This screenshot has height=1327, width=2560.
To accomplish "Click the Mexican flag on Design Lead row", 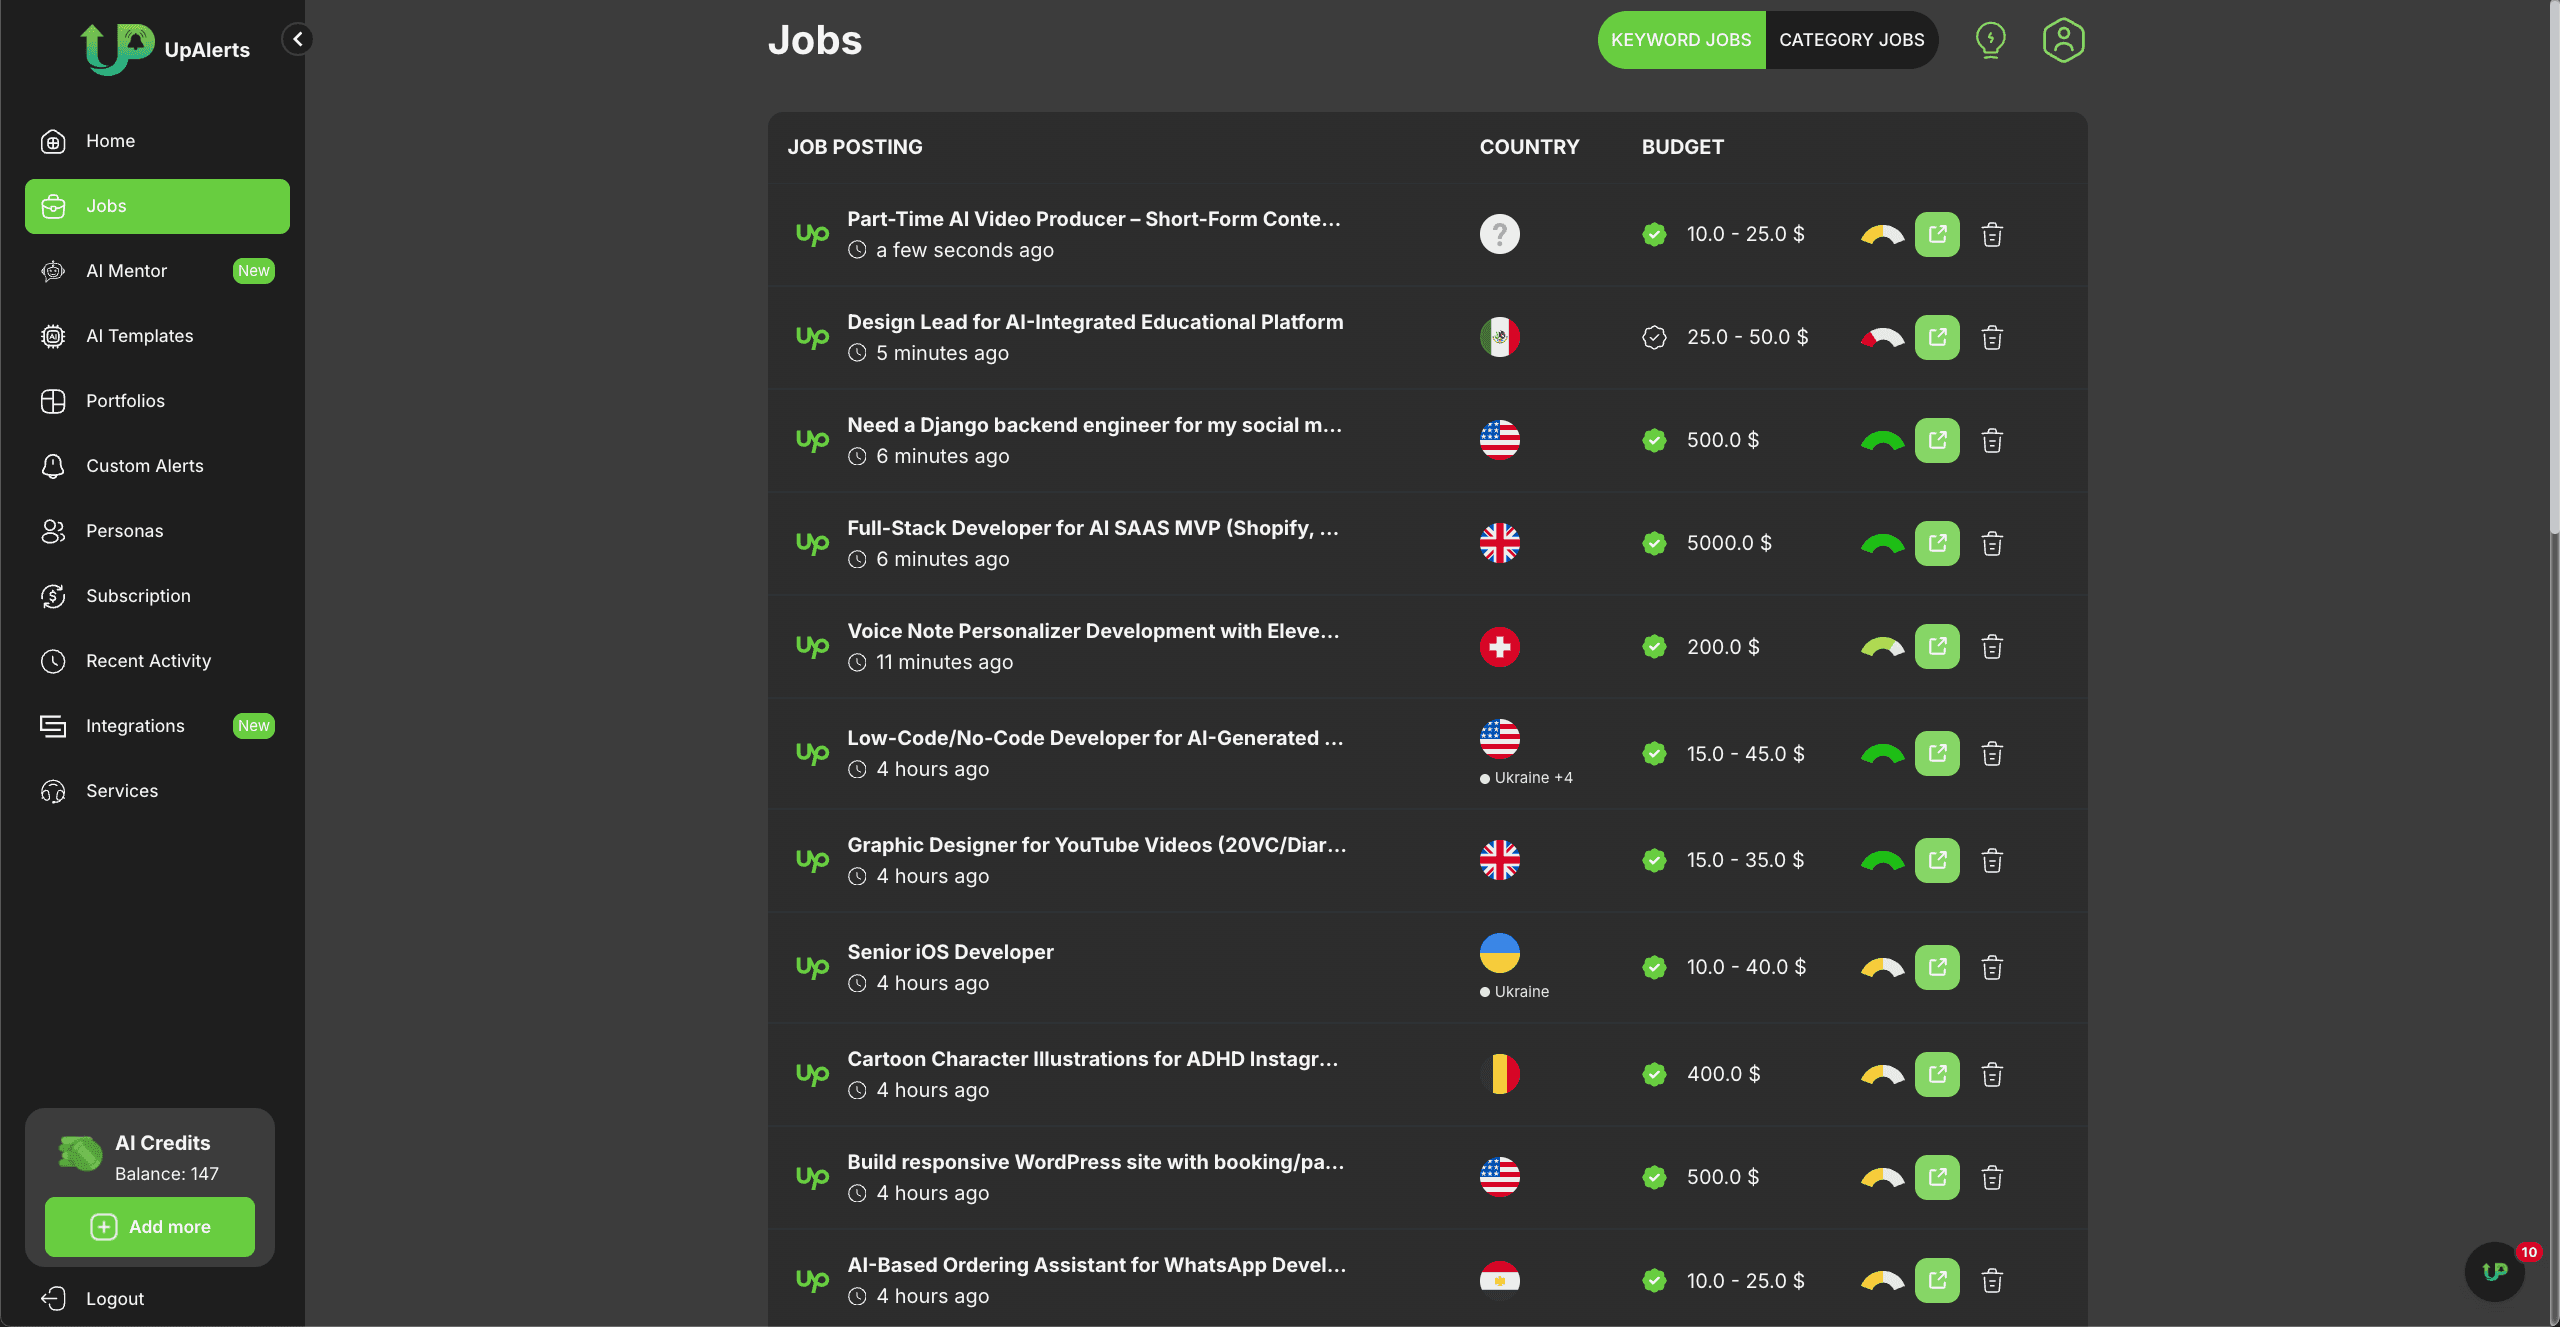I will pos(1499,337).
